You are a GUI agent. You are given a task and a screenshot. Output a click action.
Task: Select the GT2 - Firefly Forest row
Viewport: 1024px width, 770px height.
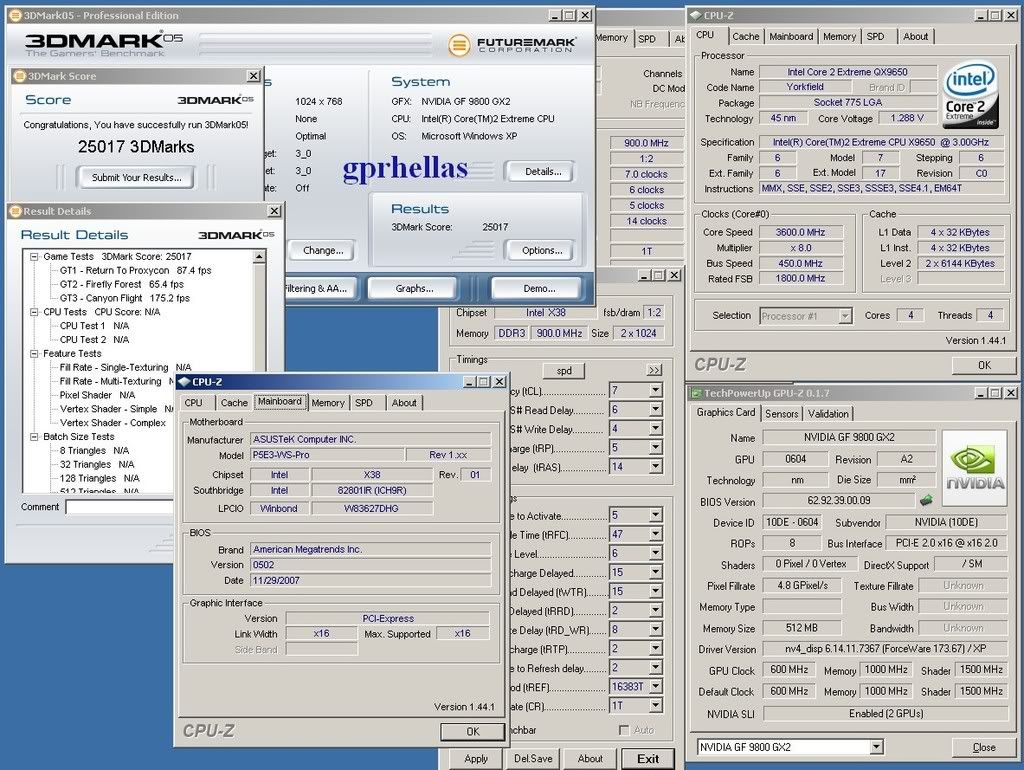click(121, 284)
